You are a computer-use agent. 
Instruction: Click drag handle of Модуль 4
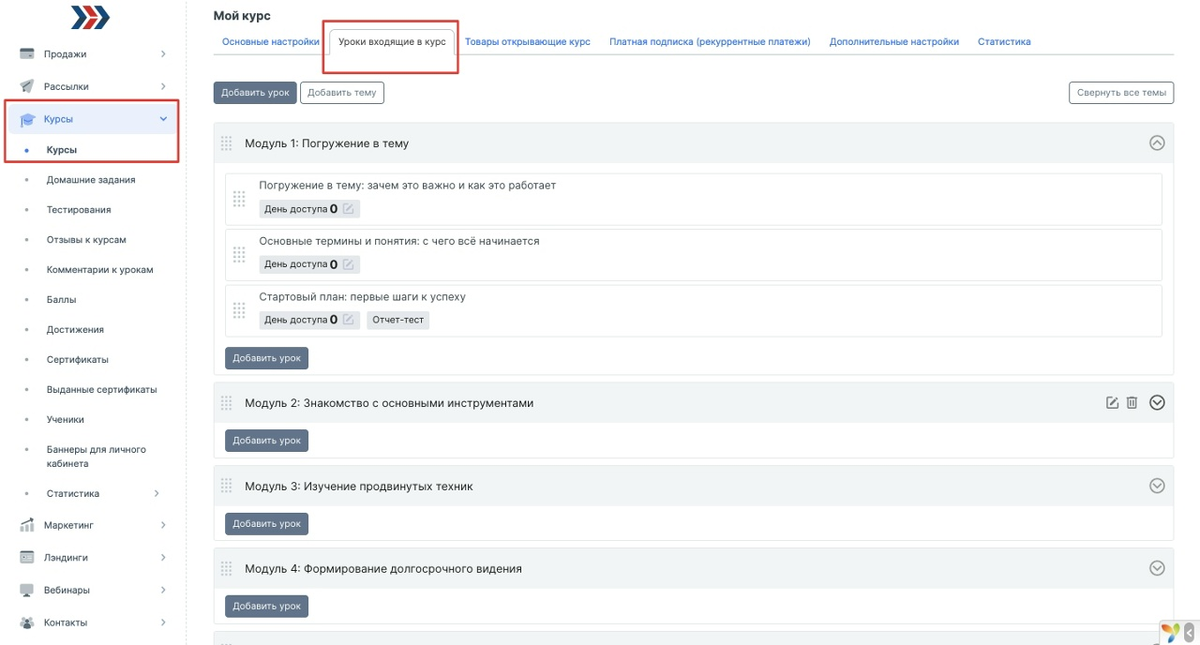(x=226, y=568)
